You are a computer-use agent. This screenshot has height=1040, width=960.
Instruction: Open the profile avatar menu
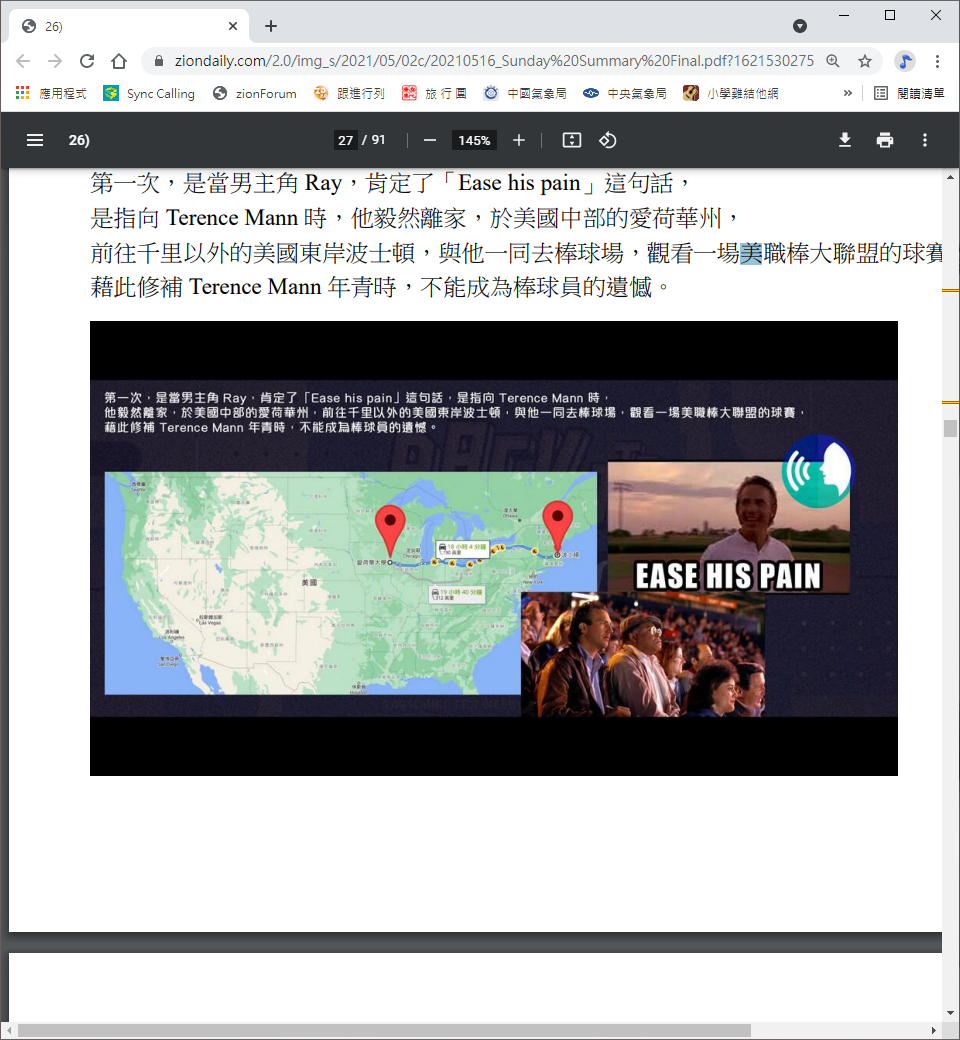904,61
